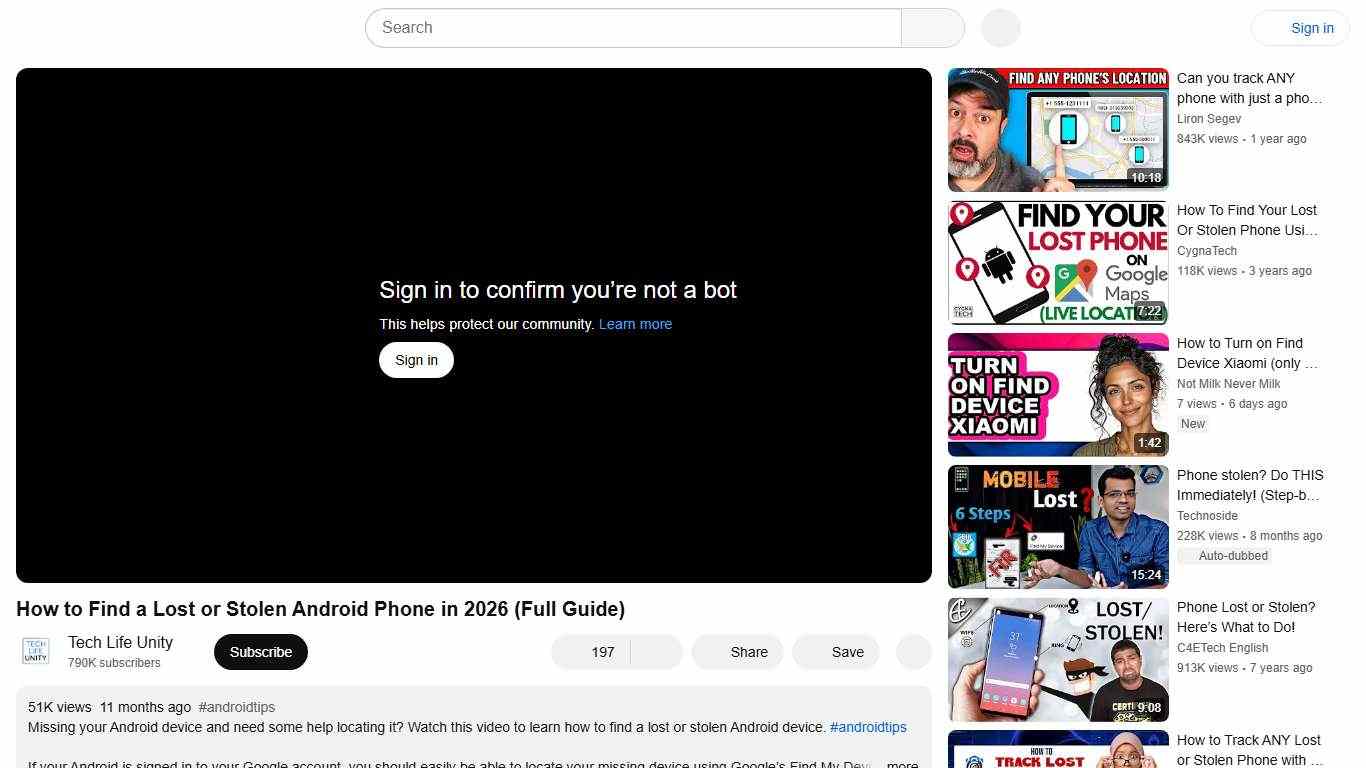1366x768 pixels.
Task: Click the Tech Life Unity channel avatar
Action: (x=35, y=650)
